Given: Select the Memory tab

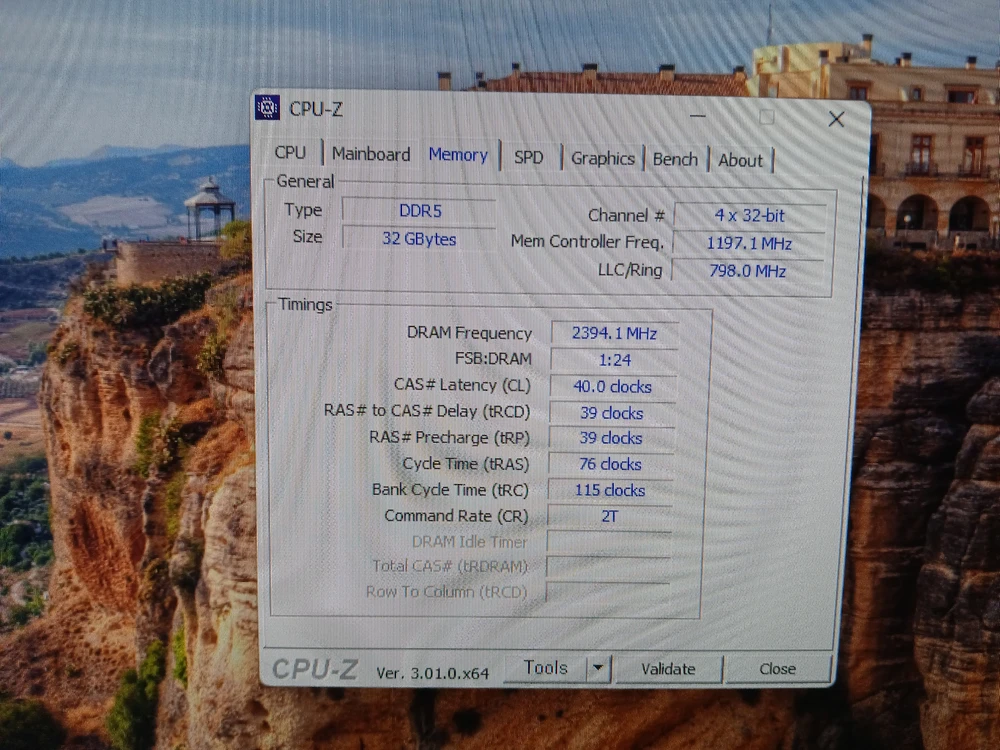Looking at the screenshot, I should coord(458,155).
